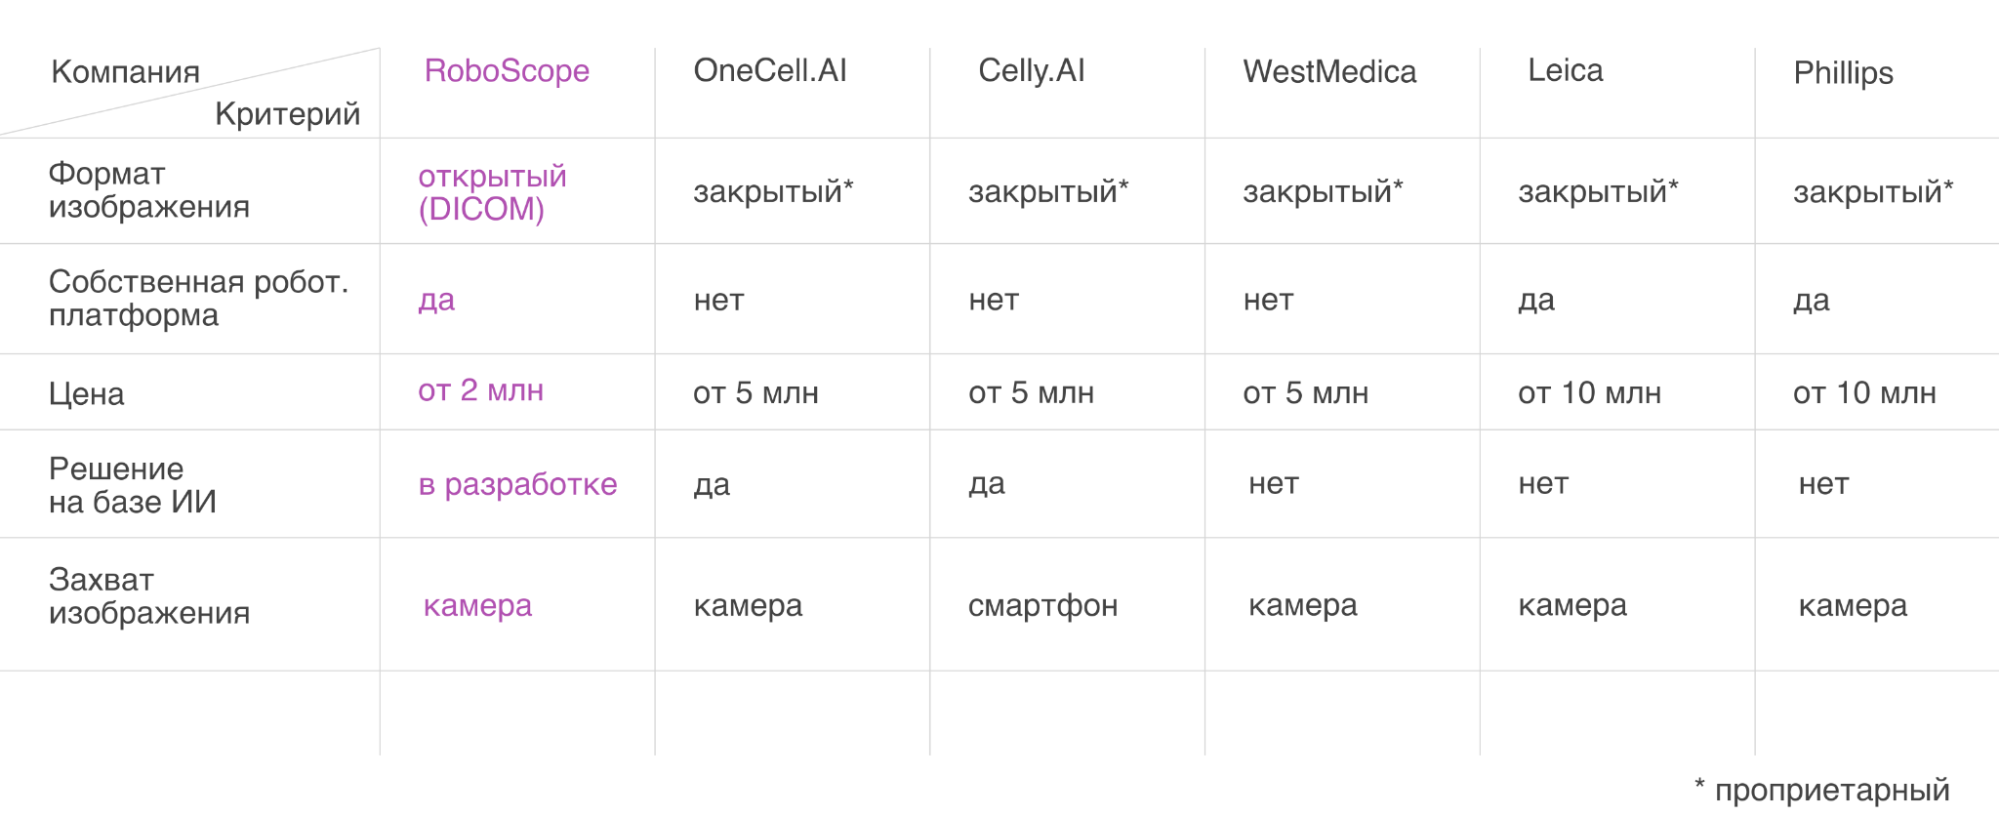Click the 'Цена' row label
The height and width of the screenshot is (837, 1999).
86,394
